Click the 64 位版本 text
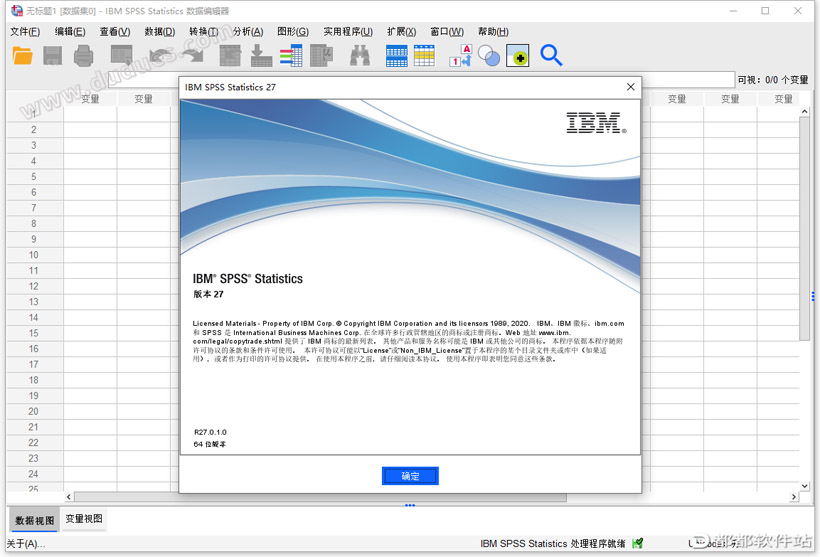 pyautogui.click(x=210, y=444)
